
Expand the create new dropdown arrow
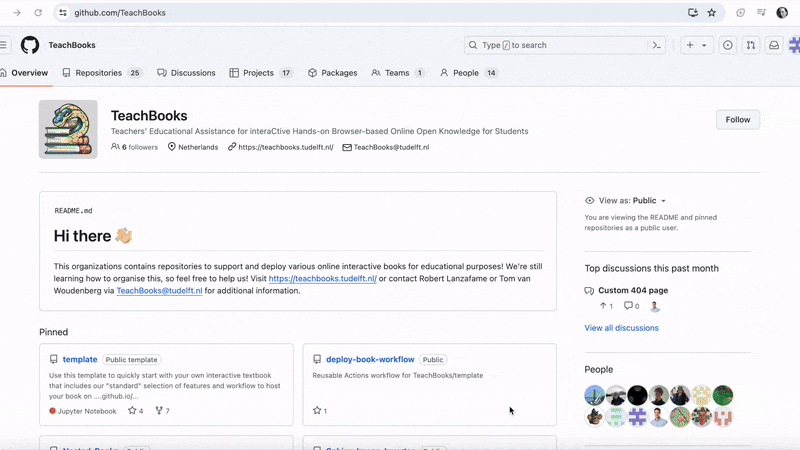[x=704, y=45]
